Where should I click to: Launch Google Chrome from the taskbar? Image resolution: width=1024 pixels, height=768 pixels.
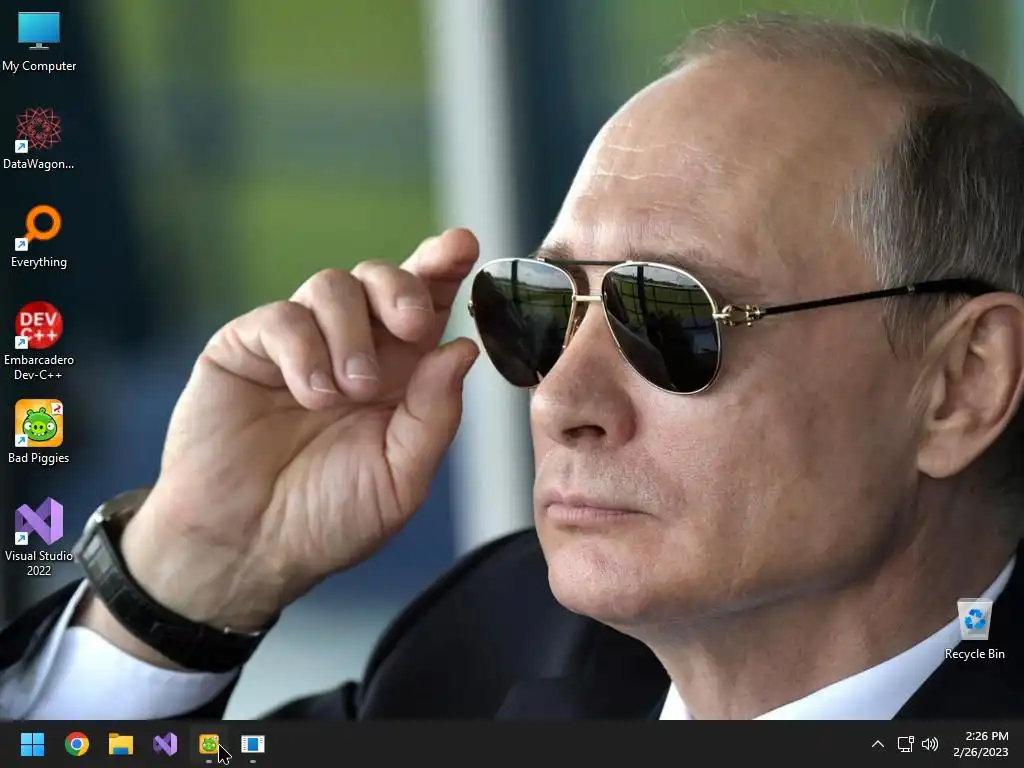click(x=77, y=744)
